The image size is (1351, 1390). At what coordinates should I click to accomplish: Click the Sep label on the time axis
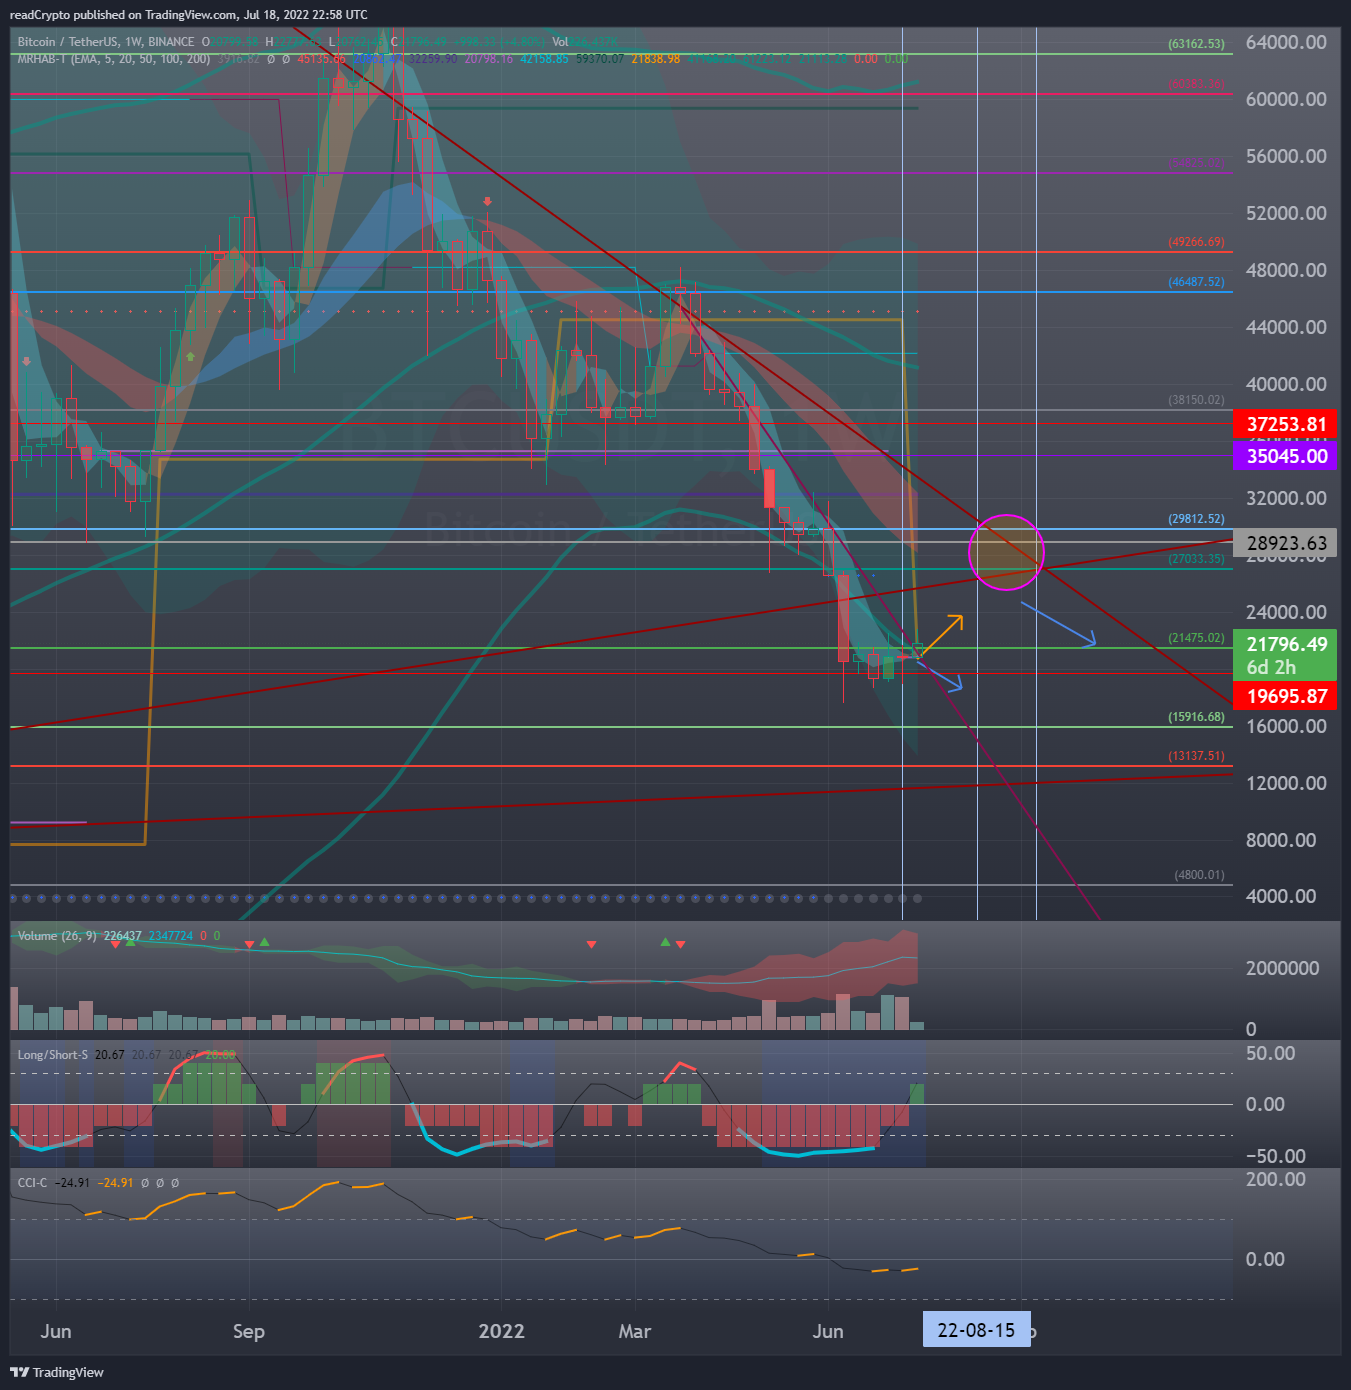coord(249,1331)
